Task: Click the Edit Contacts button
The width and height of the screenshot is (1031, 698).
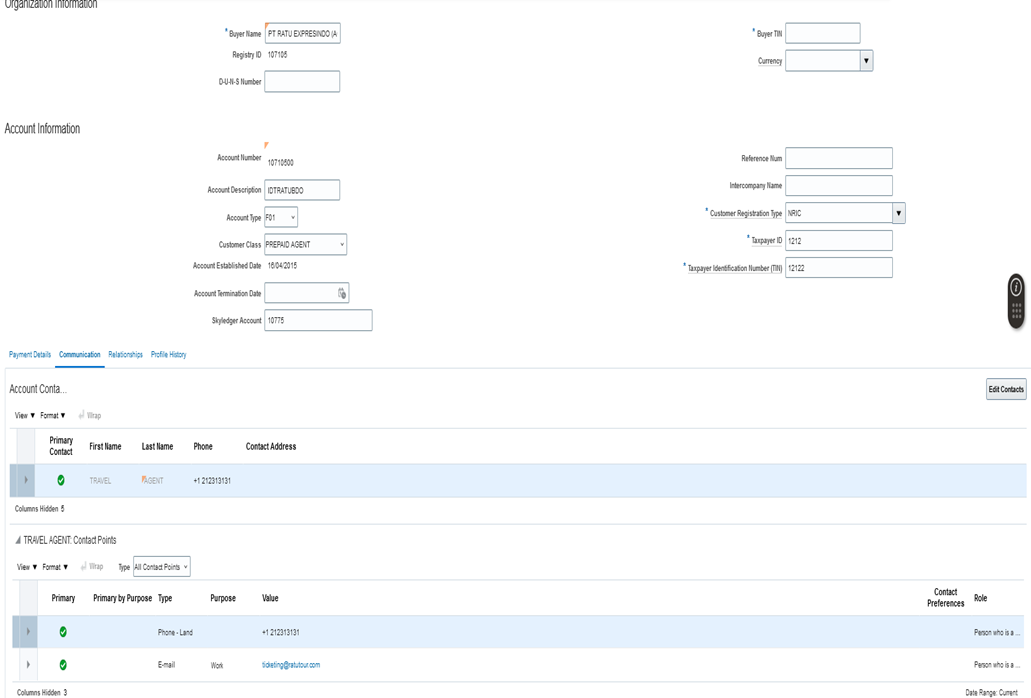Action: (1006, 389)
